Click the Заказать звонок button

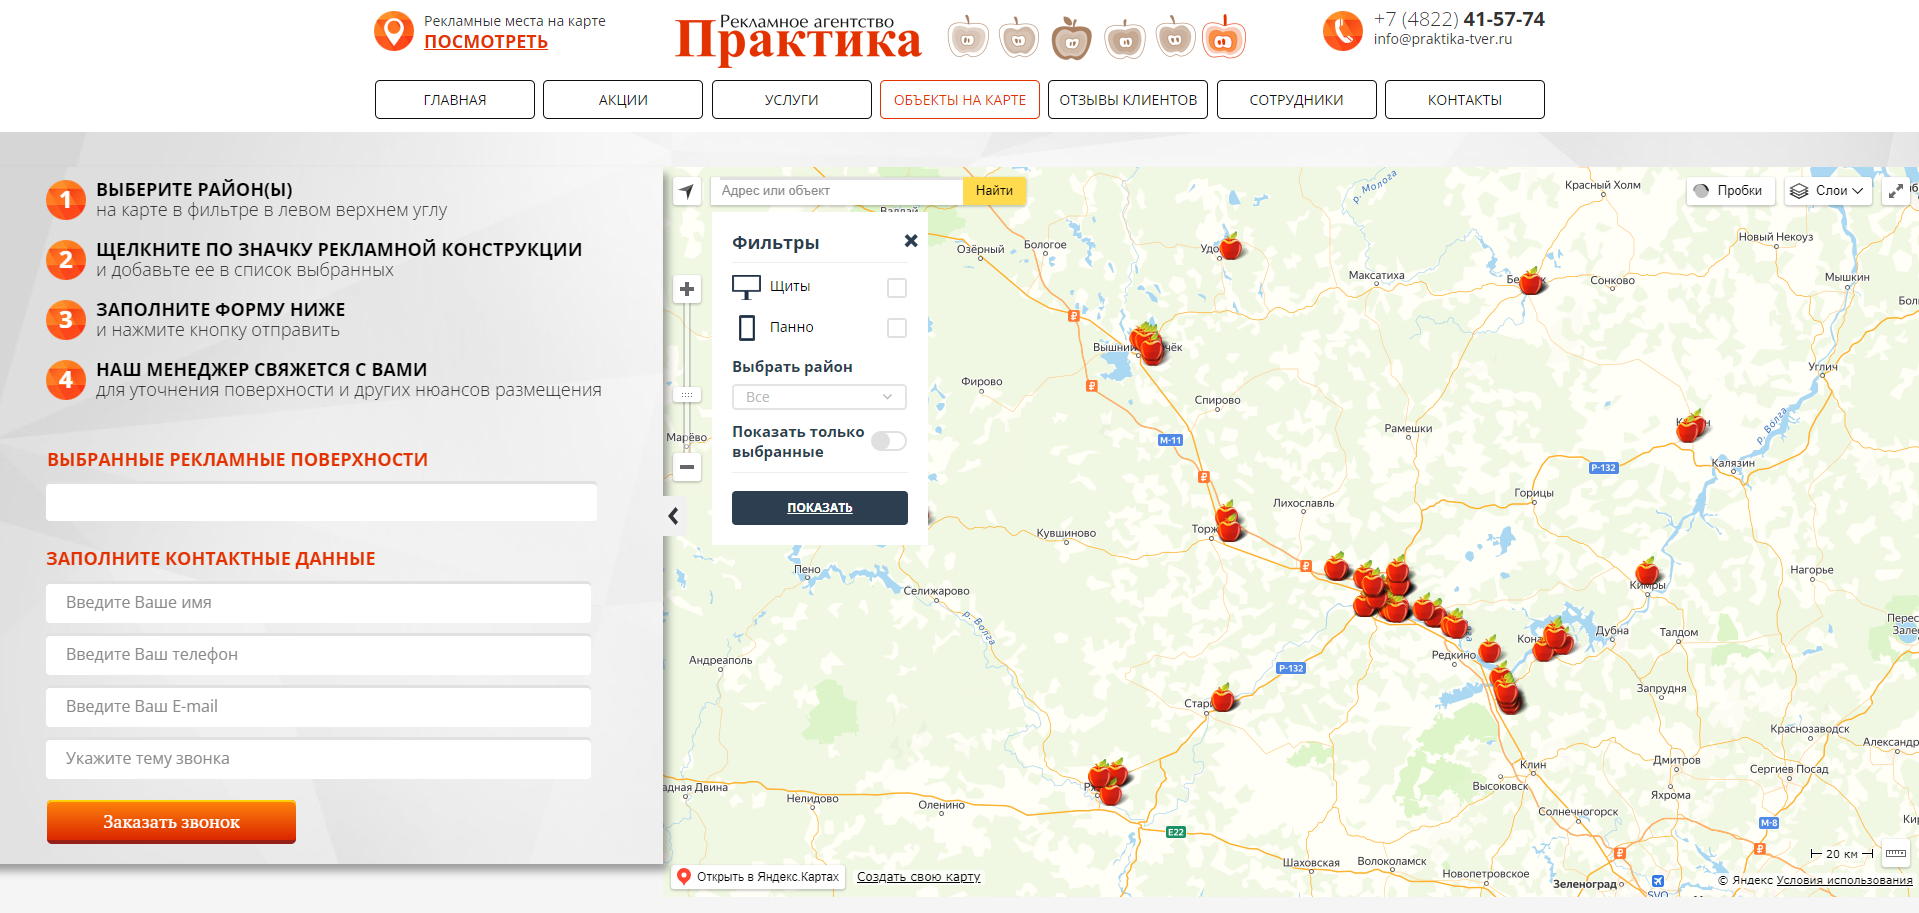pyautogui.click(x=170, y=821)
